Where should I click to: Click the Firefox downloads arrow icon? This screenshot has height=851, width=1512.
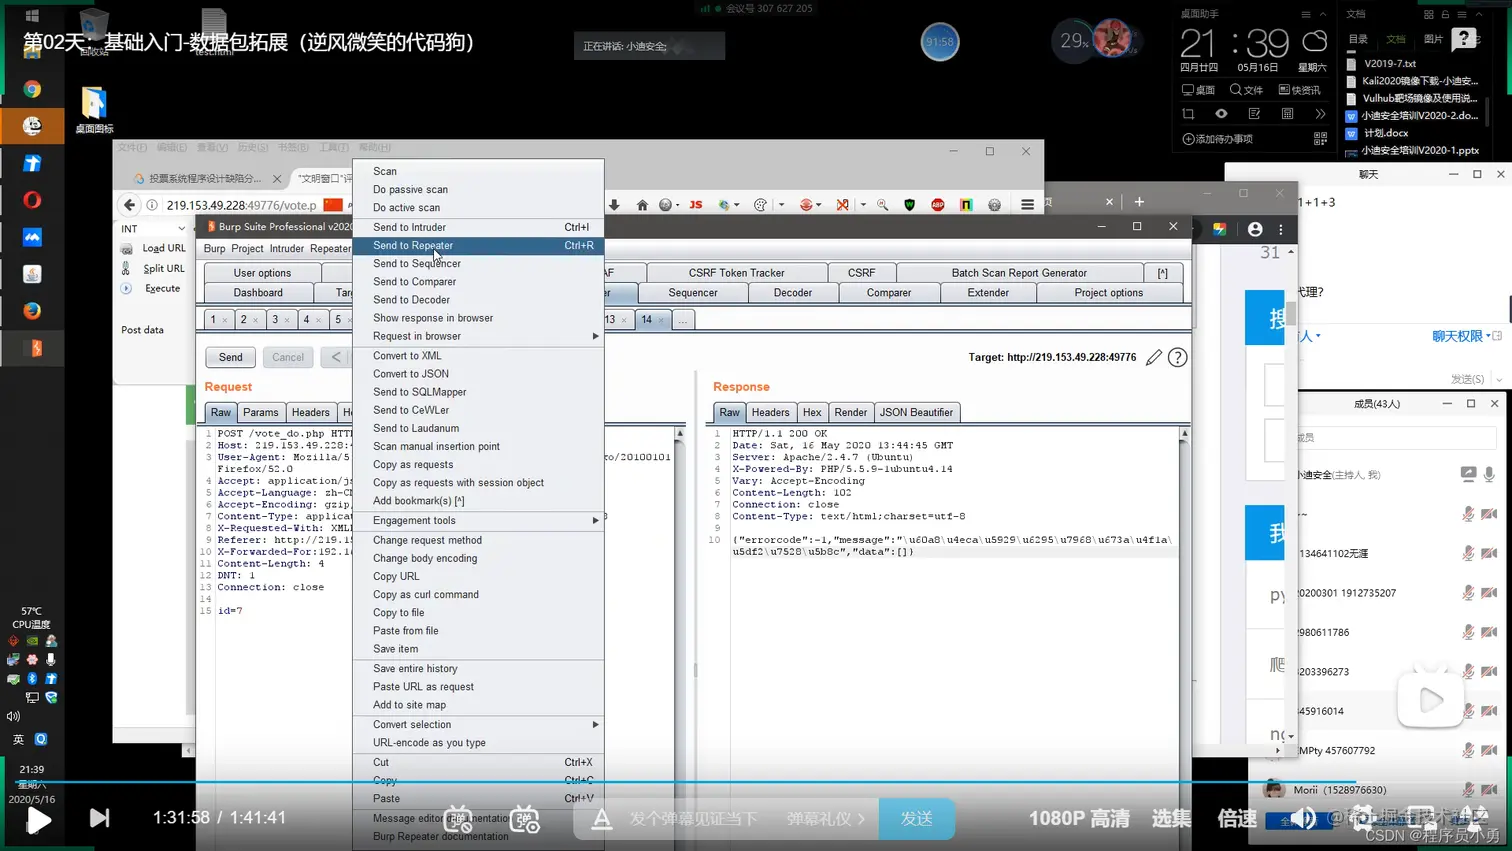click(x=614, y=205)
